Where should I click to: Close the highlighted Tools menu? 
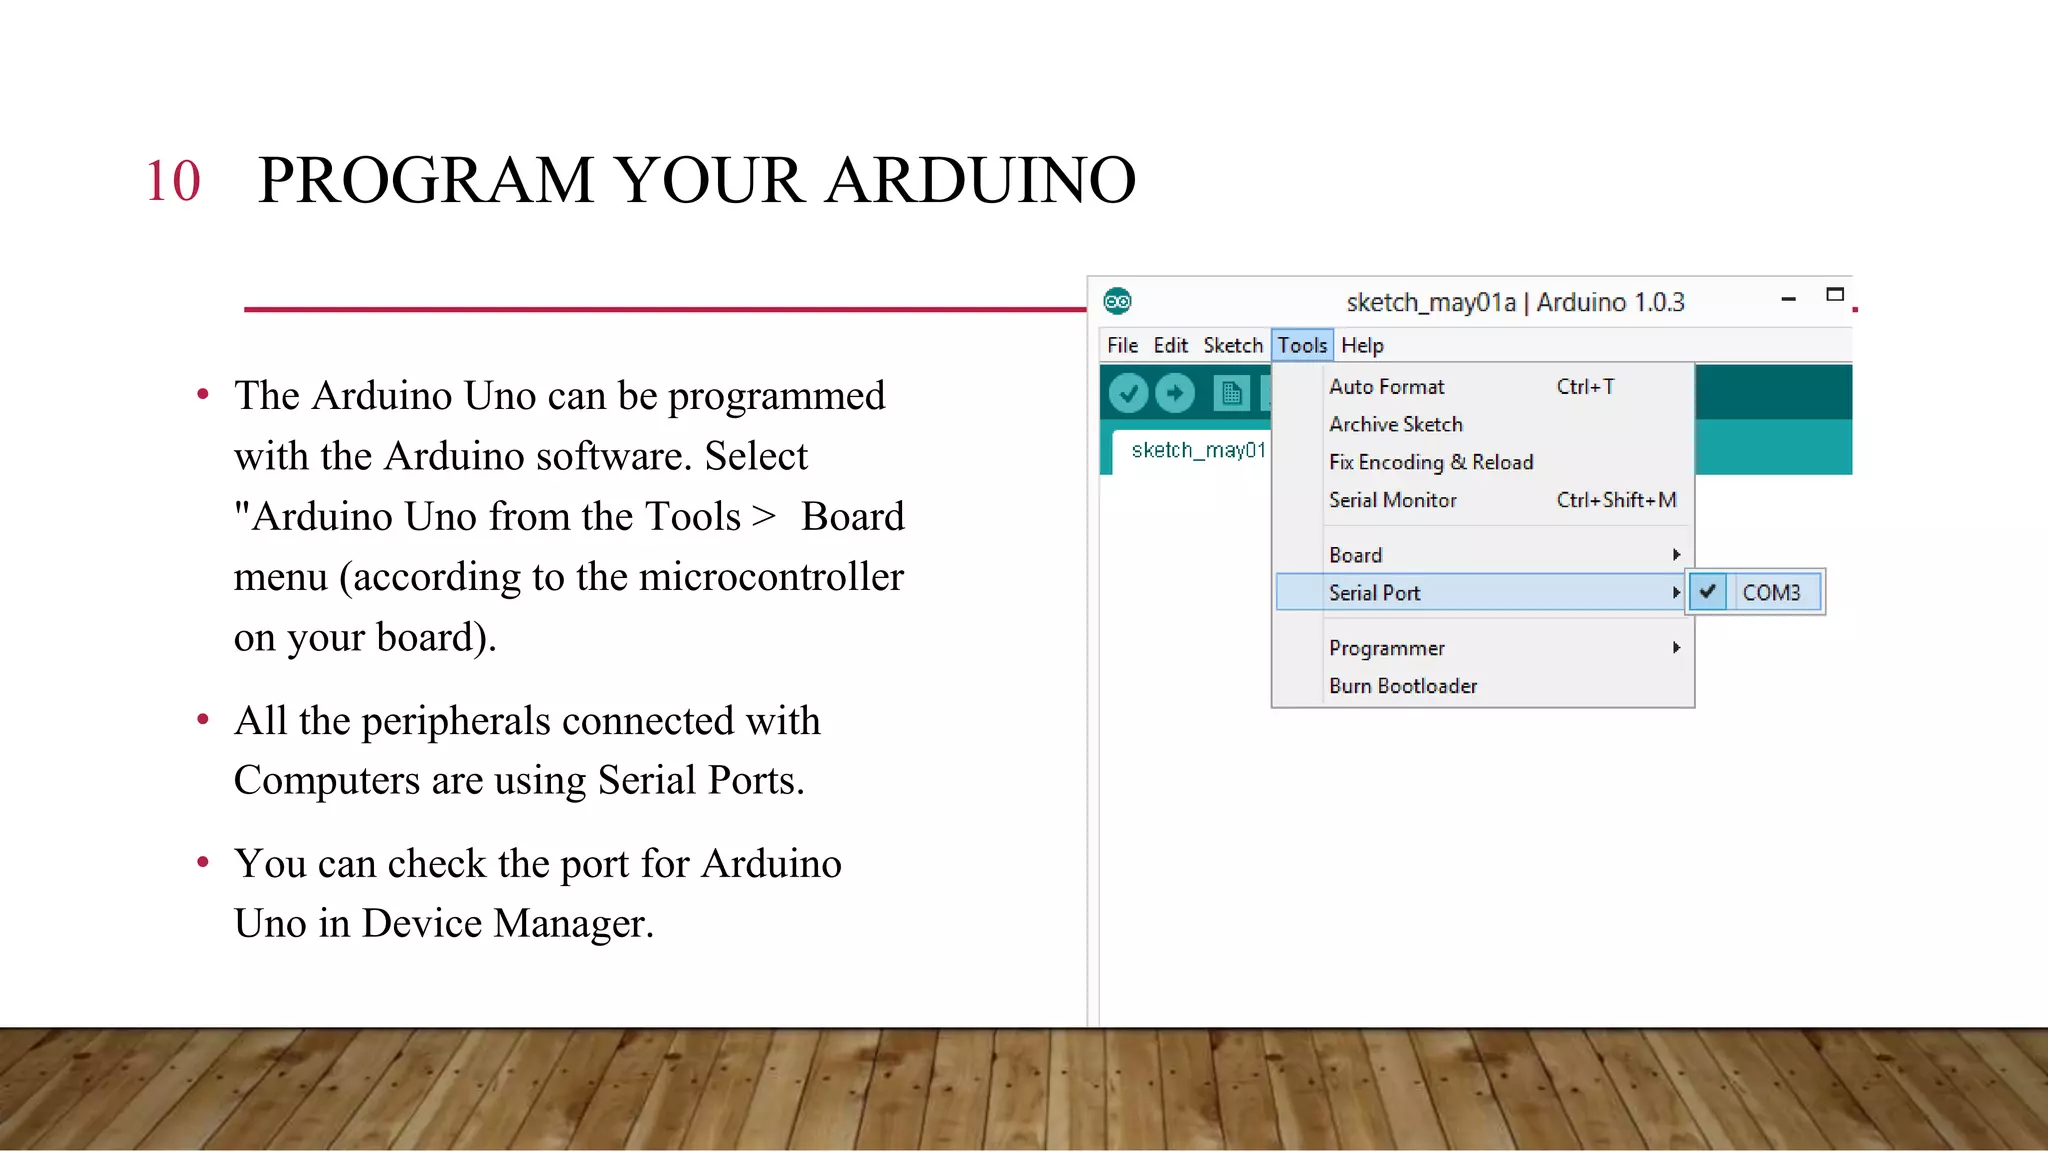coord(1302,345)
